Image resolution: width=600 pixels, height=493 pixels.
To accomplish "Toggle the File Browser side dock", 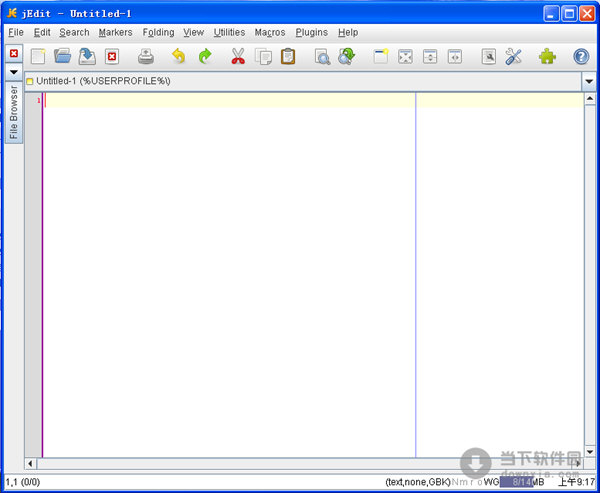I will [14, 112].
